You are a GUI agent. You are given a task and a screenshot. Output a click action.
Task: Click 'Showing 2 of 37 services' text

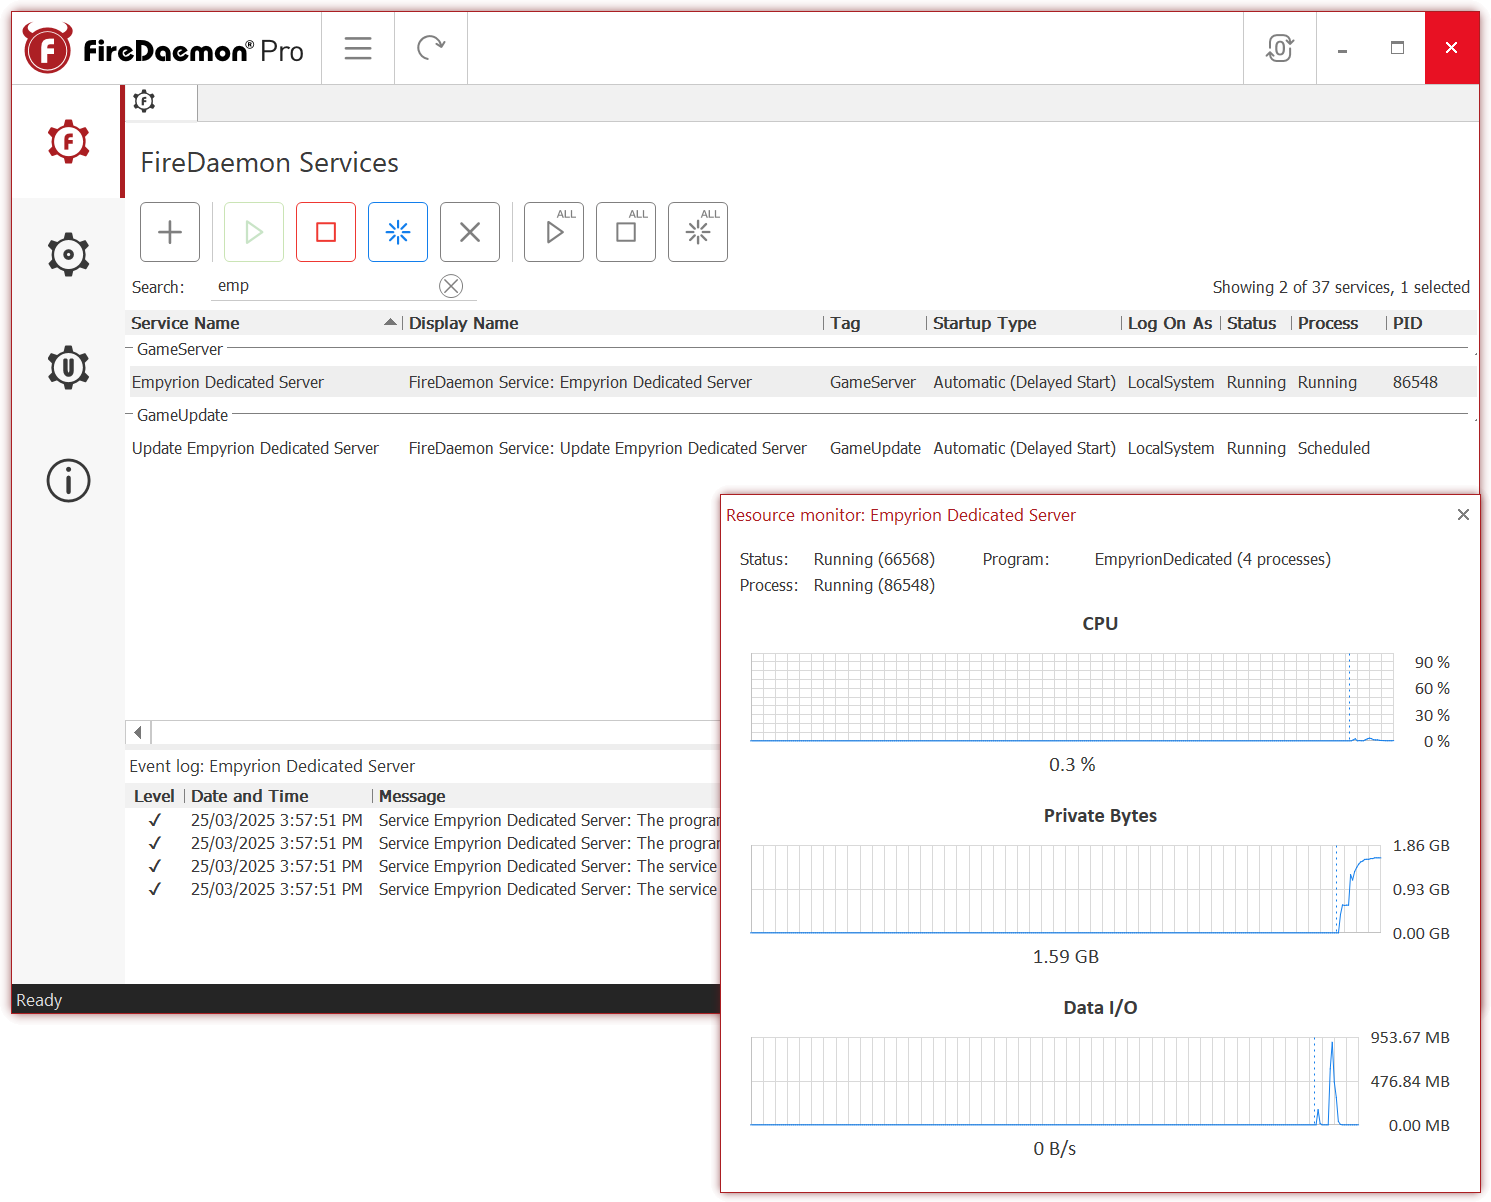[x=1302, y=287]
